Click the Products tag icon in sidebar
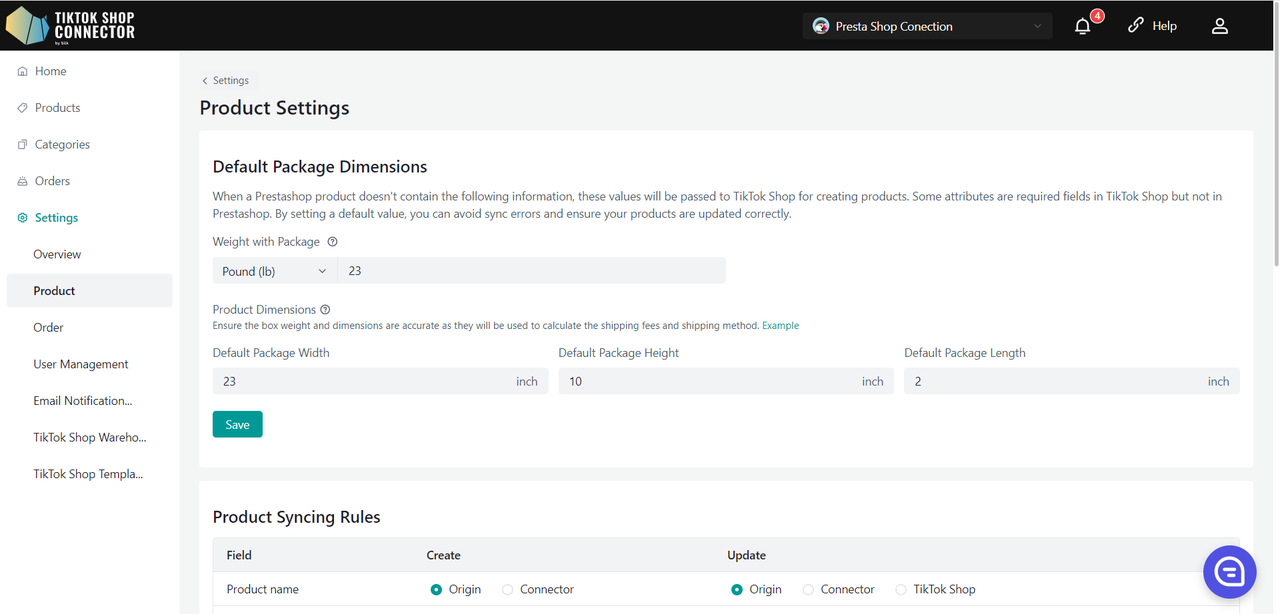Screen dimensions: 1280x614 click(22, 108)
